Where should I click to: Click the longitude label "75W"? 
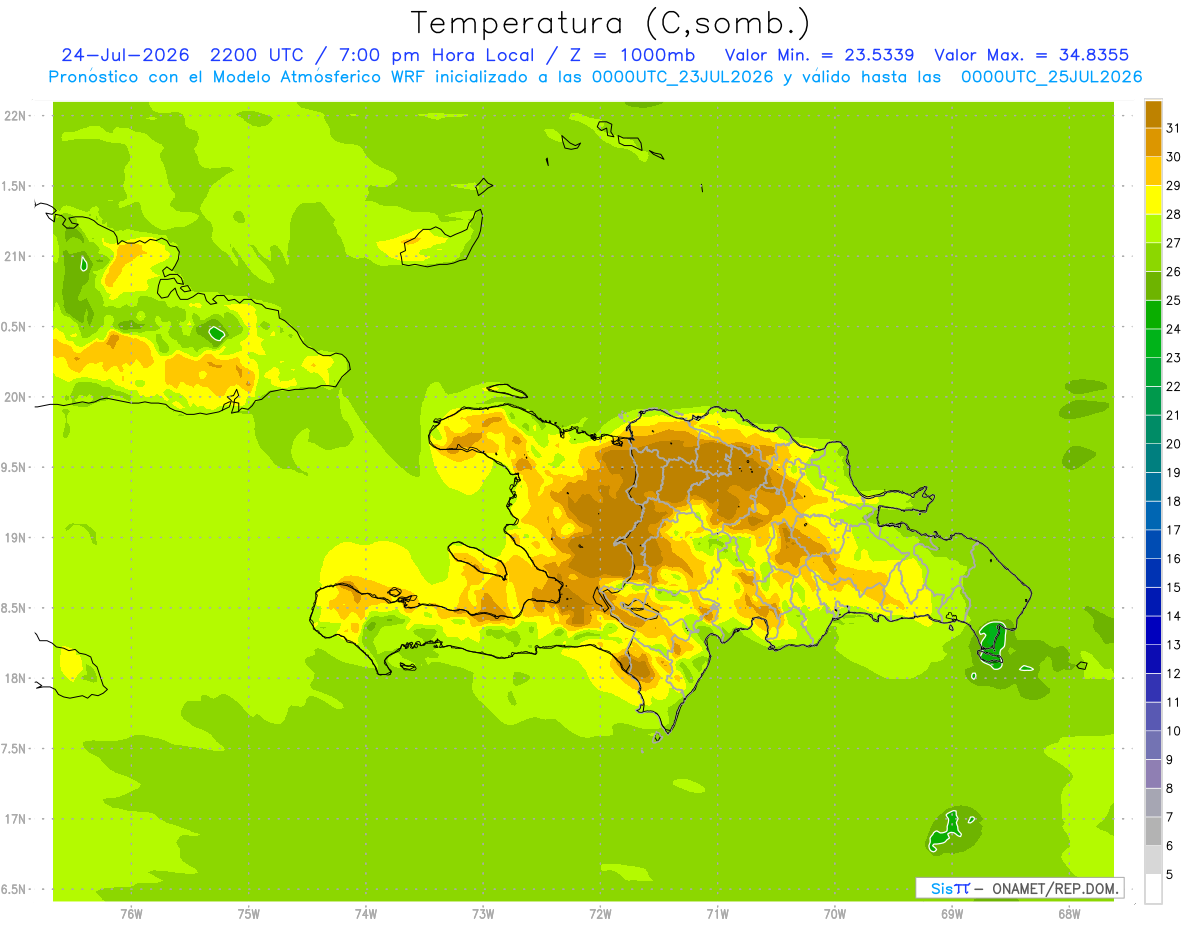click(249, 913)
